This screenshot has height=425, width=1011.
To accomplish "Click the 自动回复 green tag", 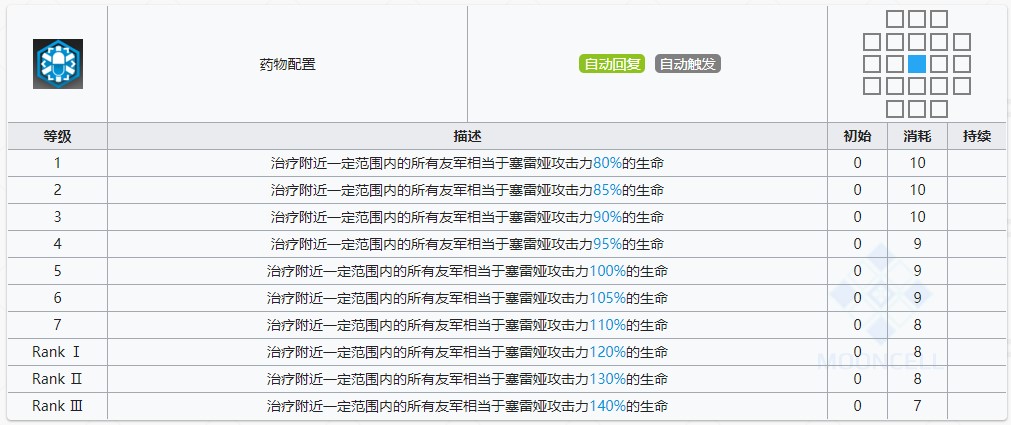I will pyautogui.click(x=612, y=64).
